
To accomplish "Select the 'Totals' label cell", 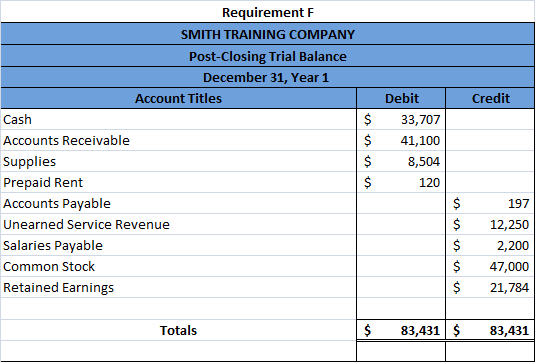I will click(178, 330).
